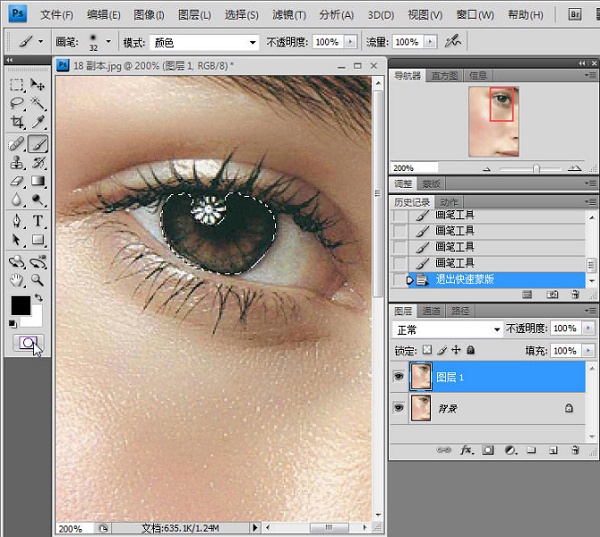Toggle lock transparent pixels

(x=427, y=350)
